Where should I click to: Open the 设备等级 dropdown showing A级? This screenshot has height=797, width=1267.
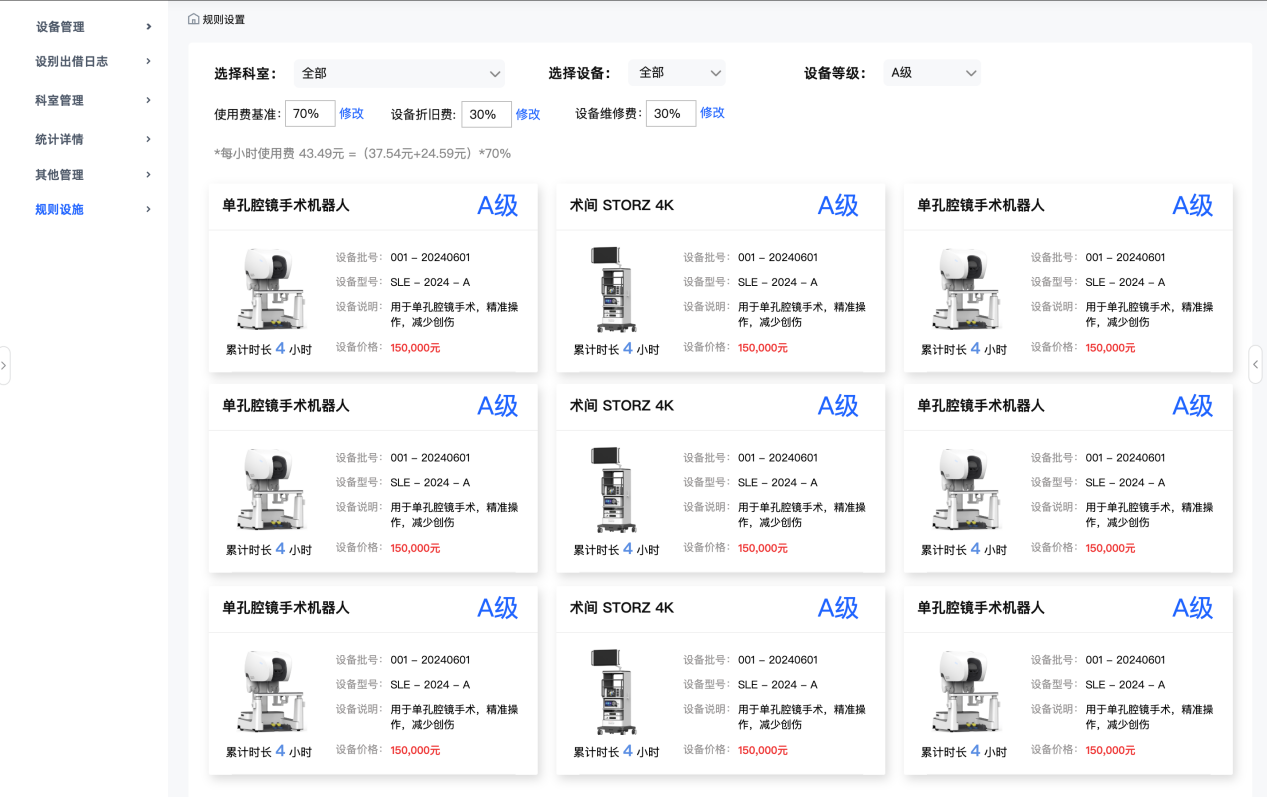932,73
